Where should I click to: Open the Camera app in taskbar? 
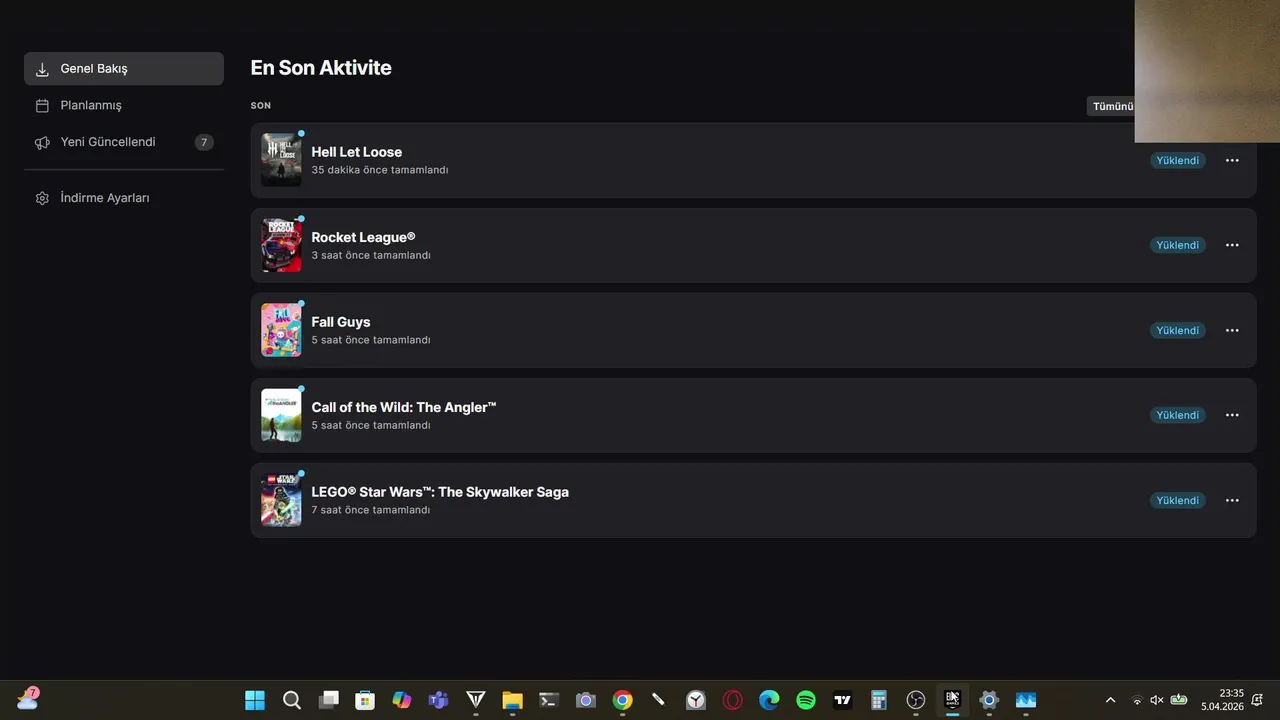click(586, 700)
